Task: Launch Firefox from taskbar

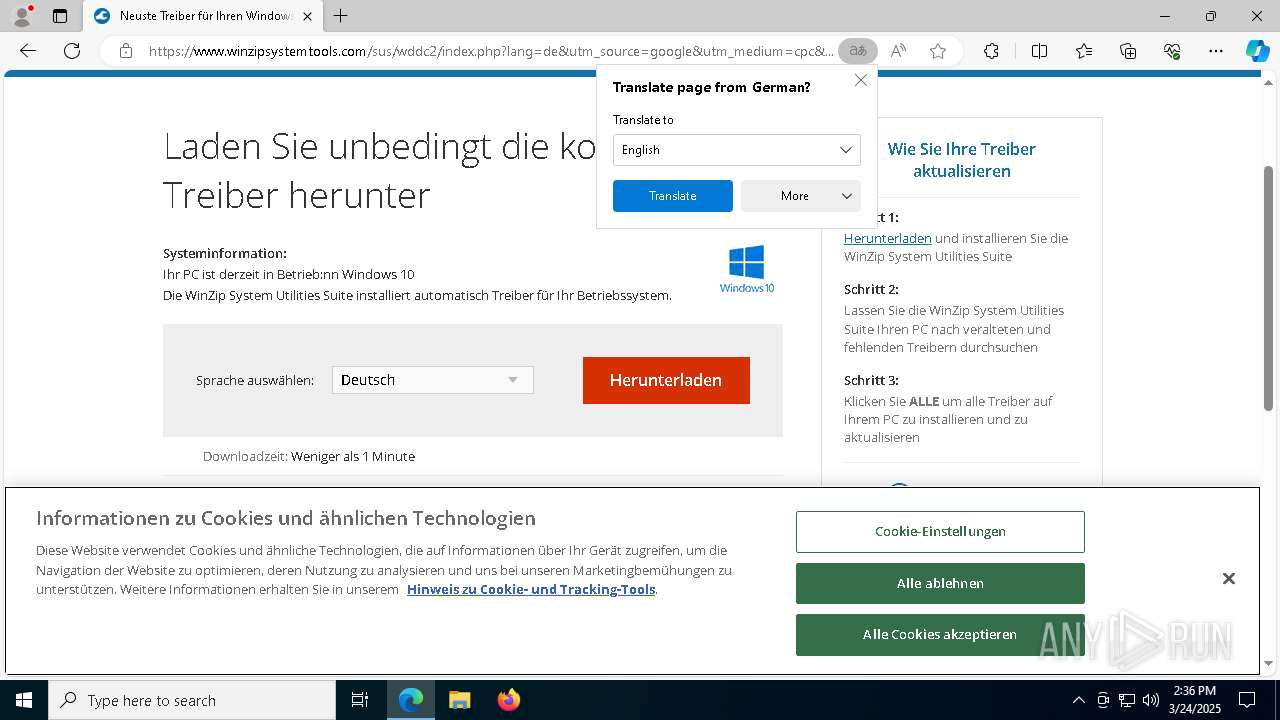Action: pyautogui.click(x=509, y=700)
